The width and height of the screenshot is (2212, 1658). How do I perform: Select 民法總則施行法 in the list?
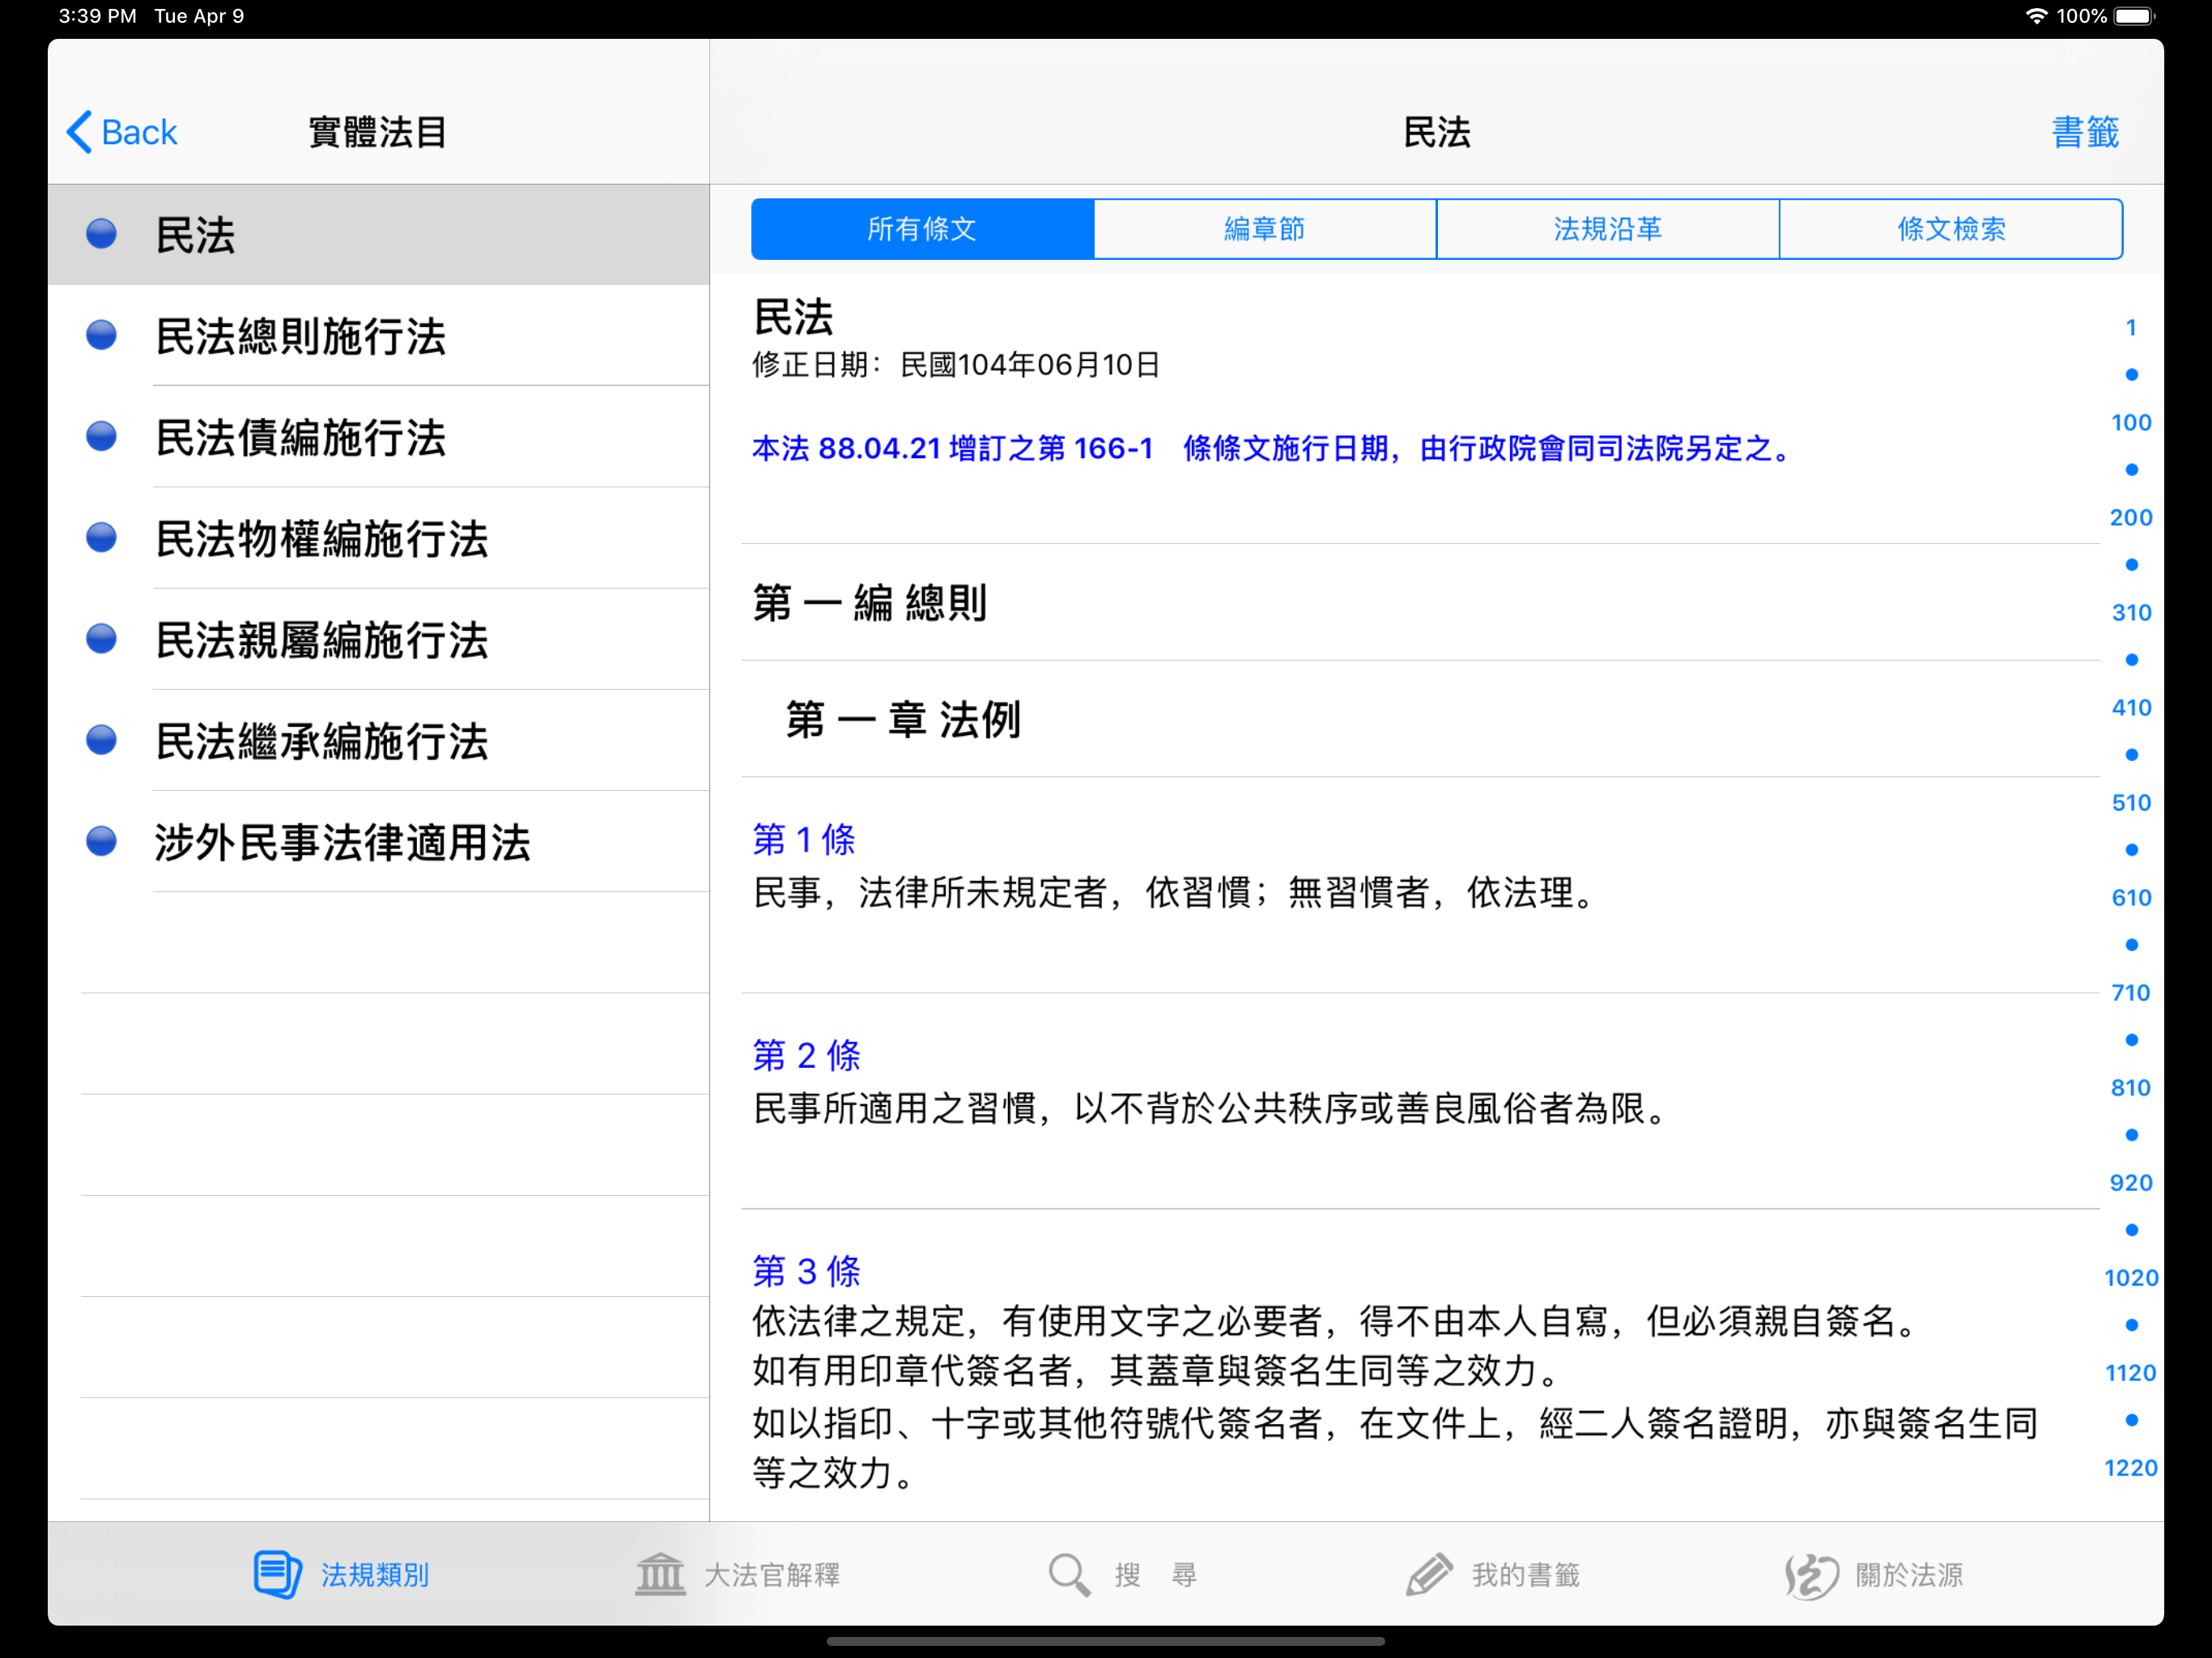379,336
